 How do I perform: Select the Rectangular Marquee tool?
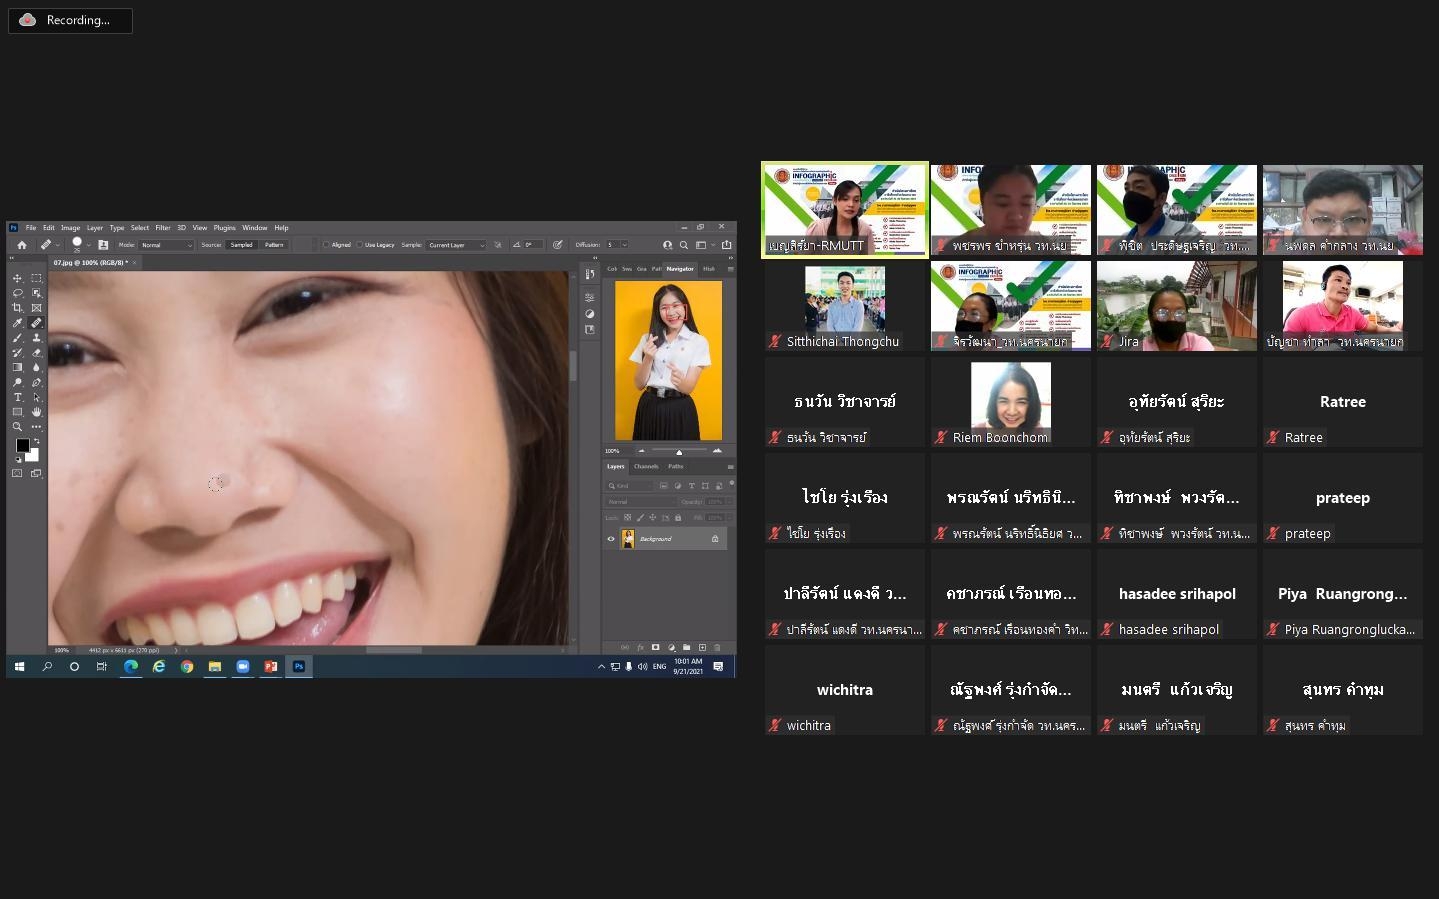click(36, 278)
